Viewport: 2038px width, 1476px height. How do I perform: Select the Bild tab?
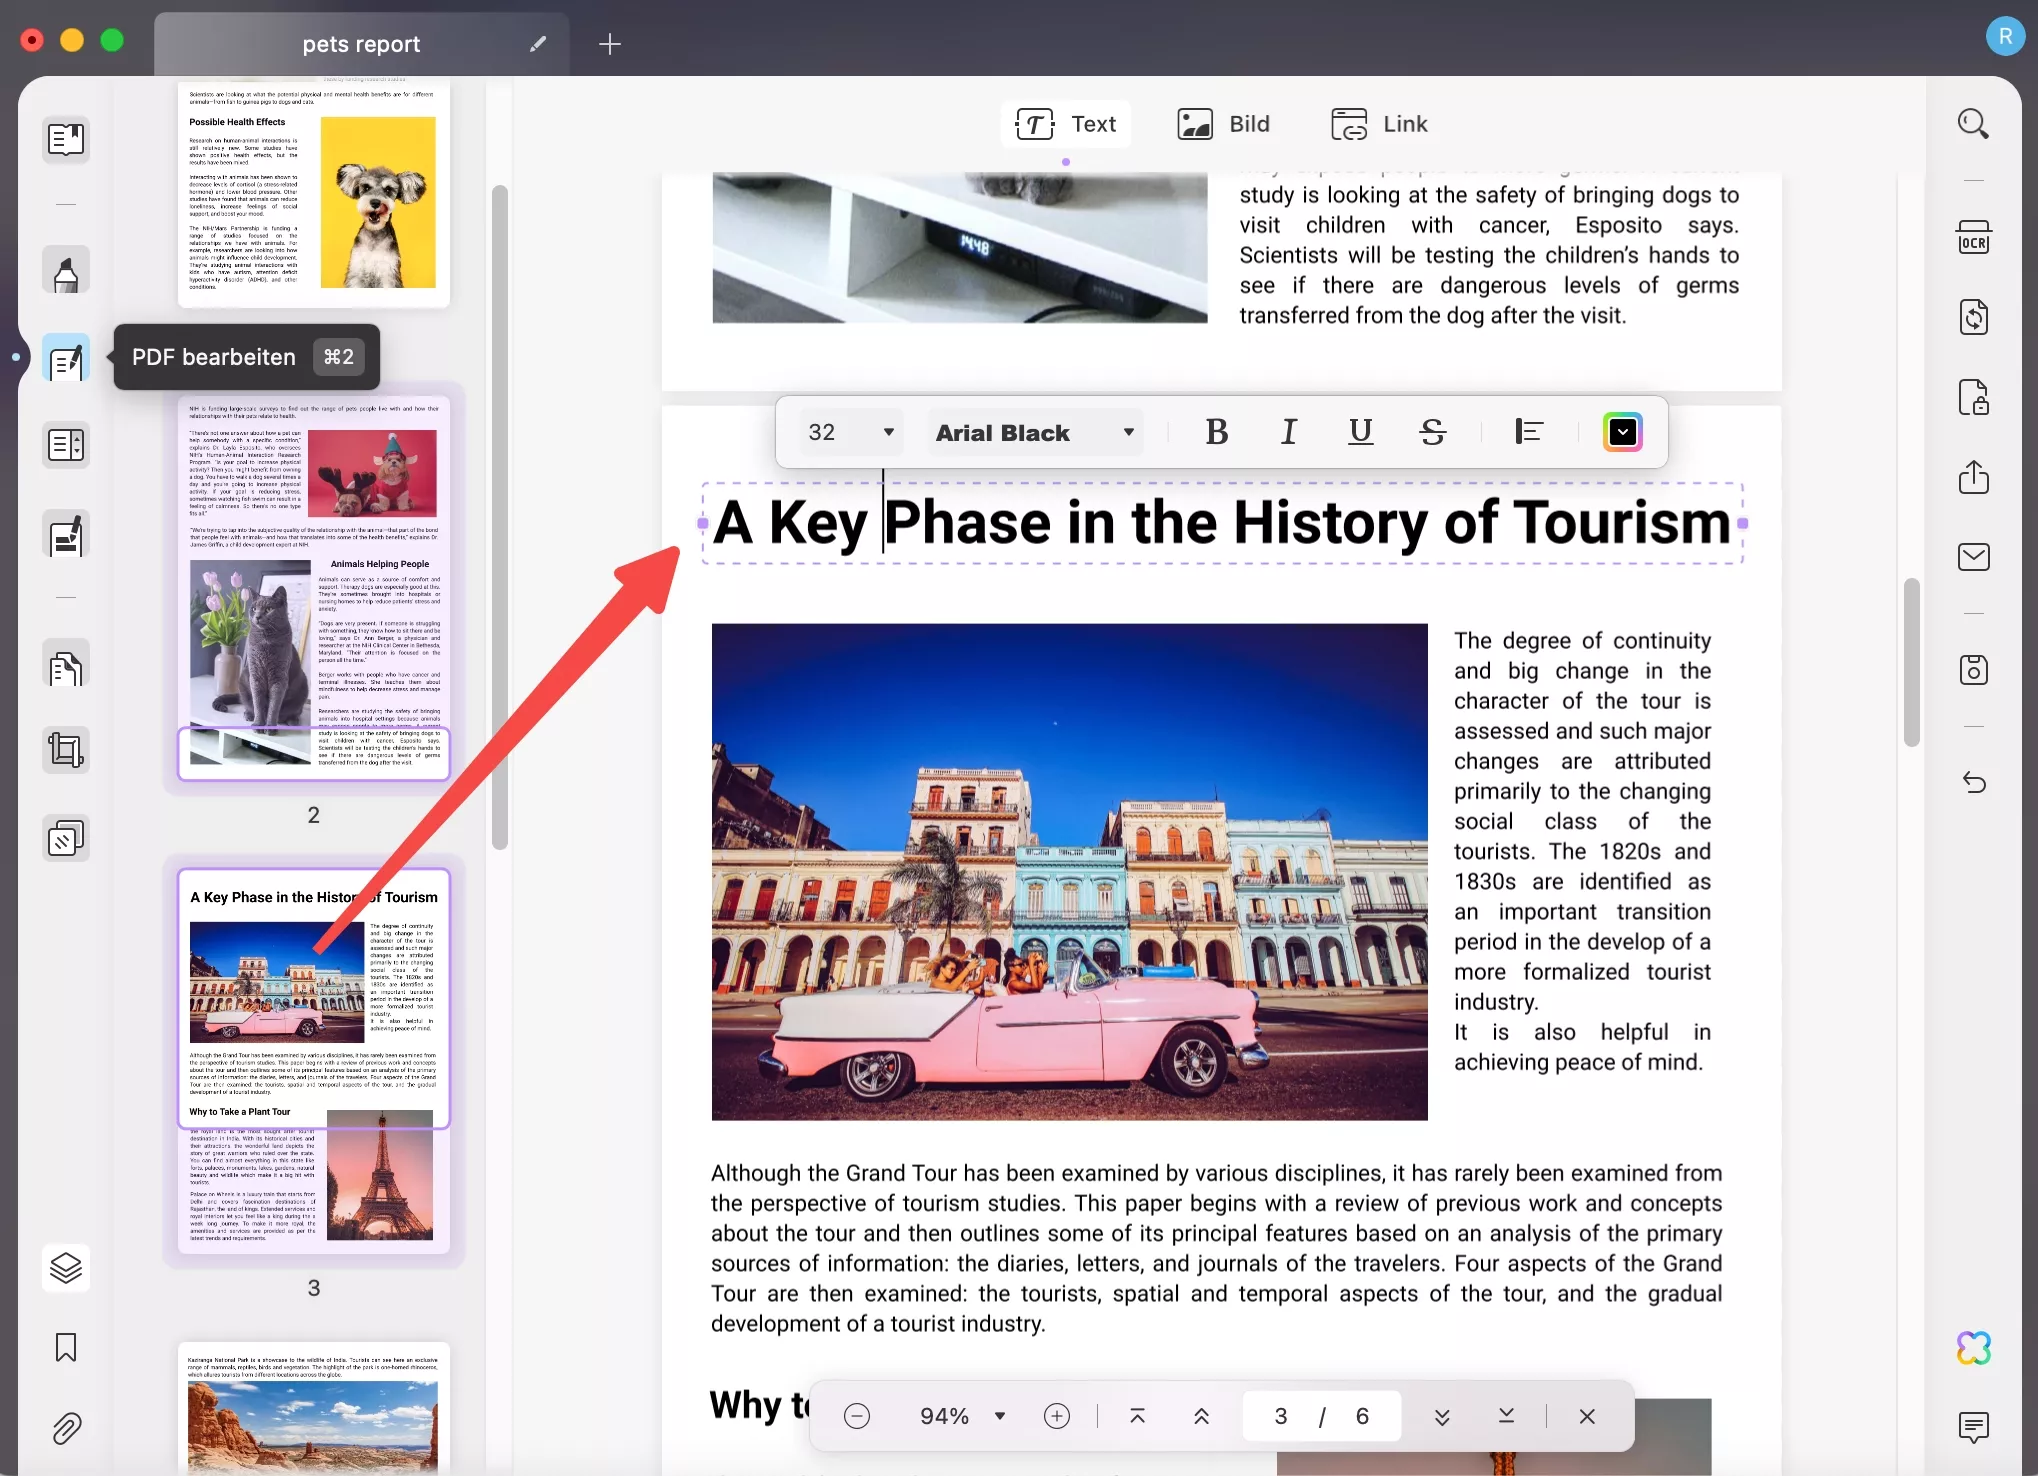(1224, 124)
